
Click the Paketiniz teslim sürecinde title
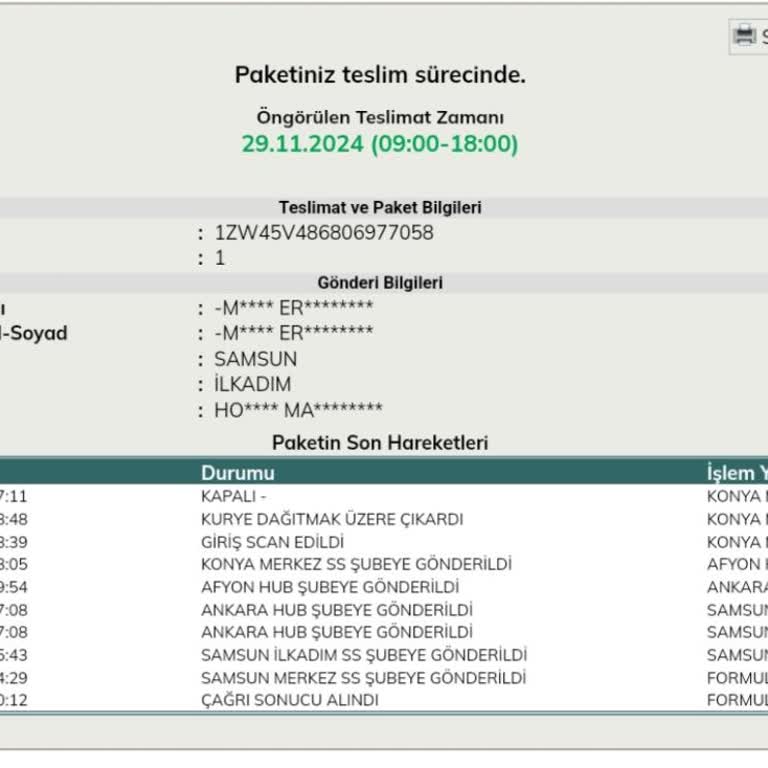coord(380,75)
